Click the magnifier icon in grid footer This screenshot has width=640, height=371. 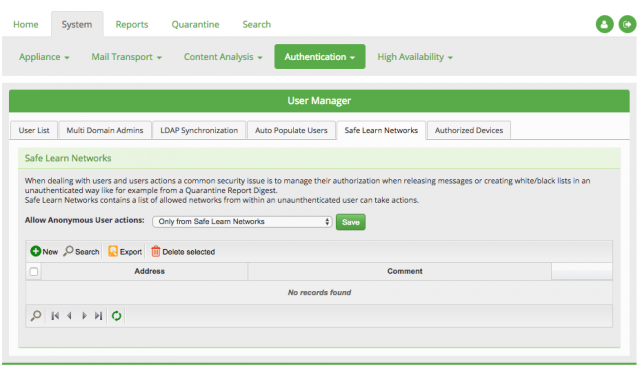point(36,315)
